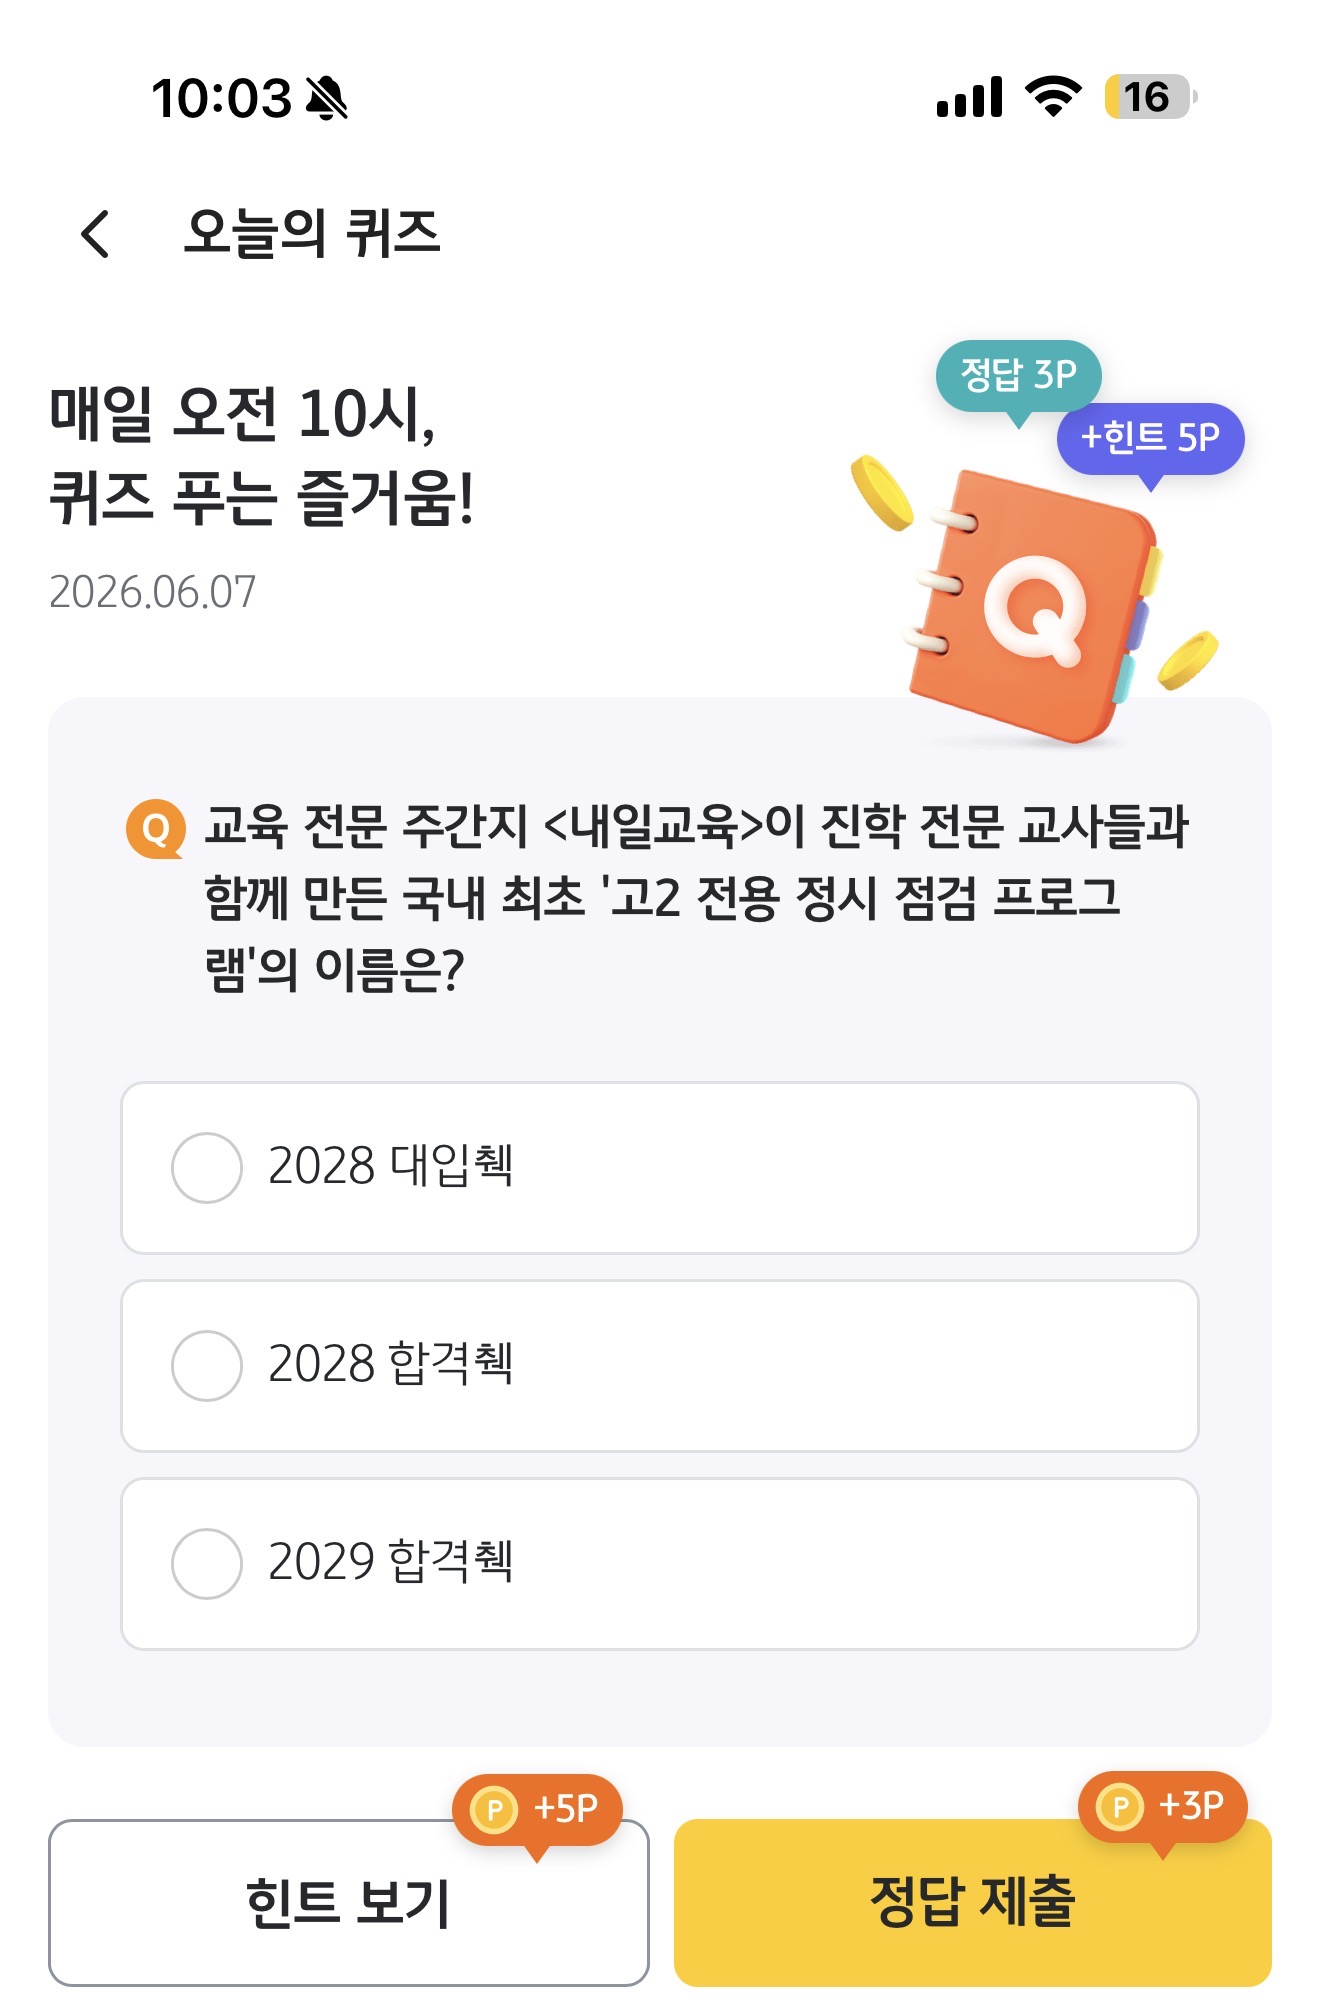Image resolution: width=1320 pixels, height=2016 pixels.
Task: Tap the +3P coin badge
Action: (x=1162, y=1807)
